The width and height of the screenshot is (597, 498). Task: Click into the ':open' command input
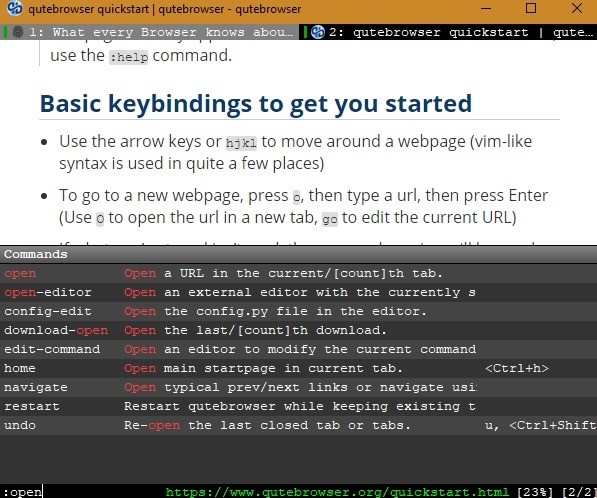pos(82,492)
